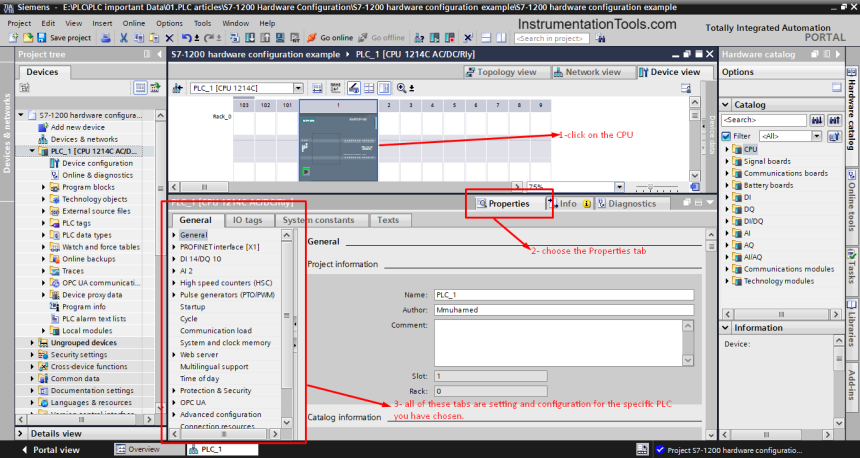
Task: Open the Options menu
Action: coord(169,23)
